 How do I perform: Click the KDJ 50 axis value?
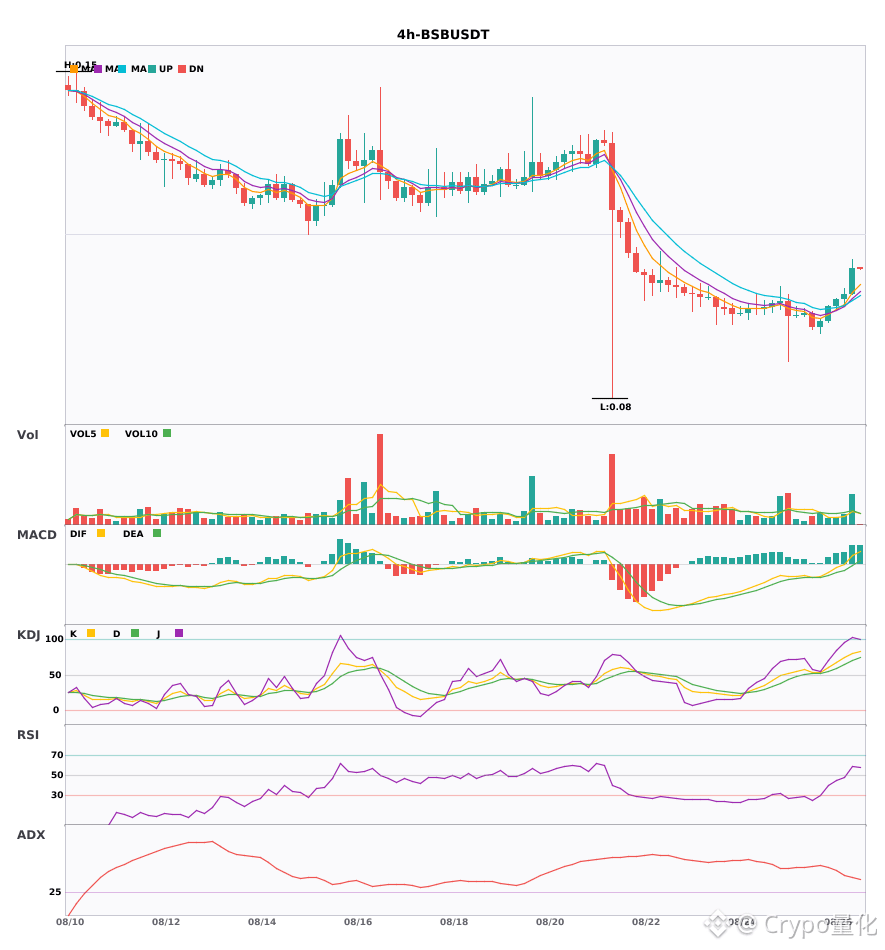56,675
